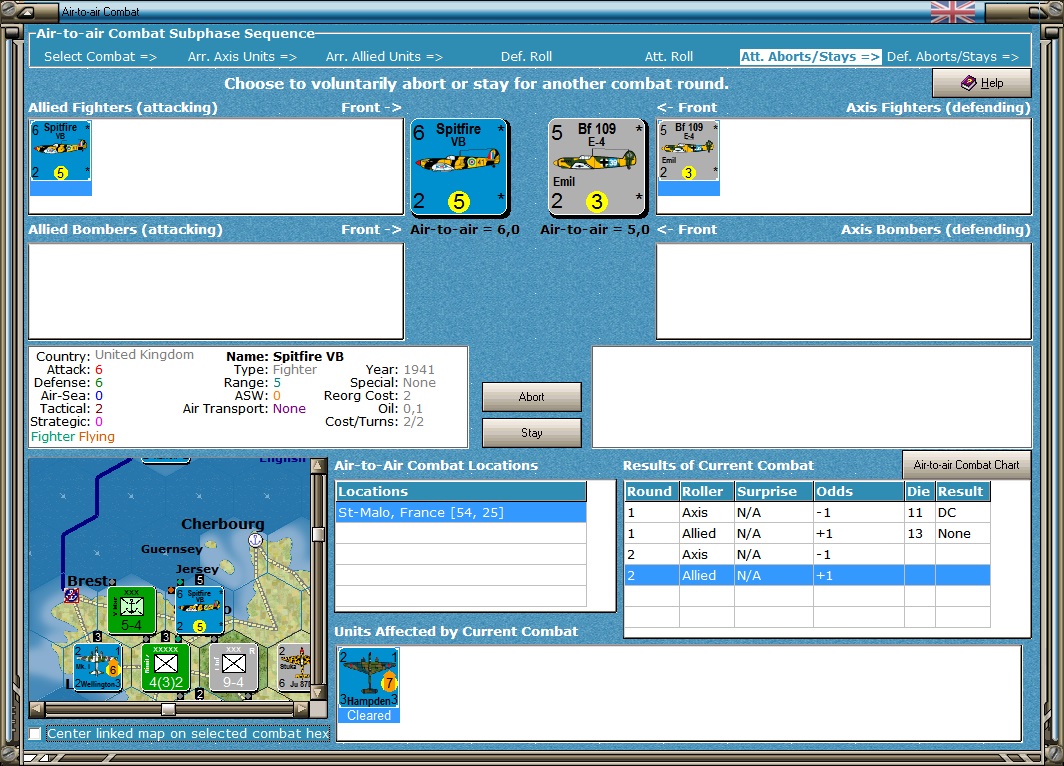This screenshot has width=1064, height=766.
Task: Click the Result column header
Action: [x=962, y=491]
